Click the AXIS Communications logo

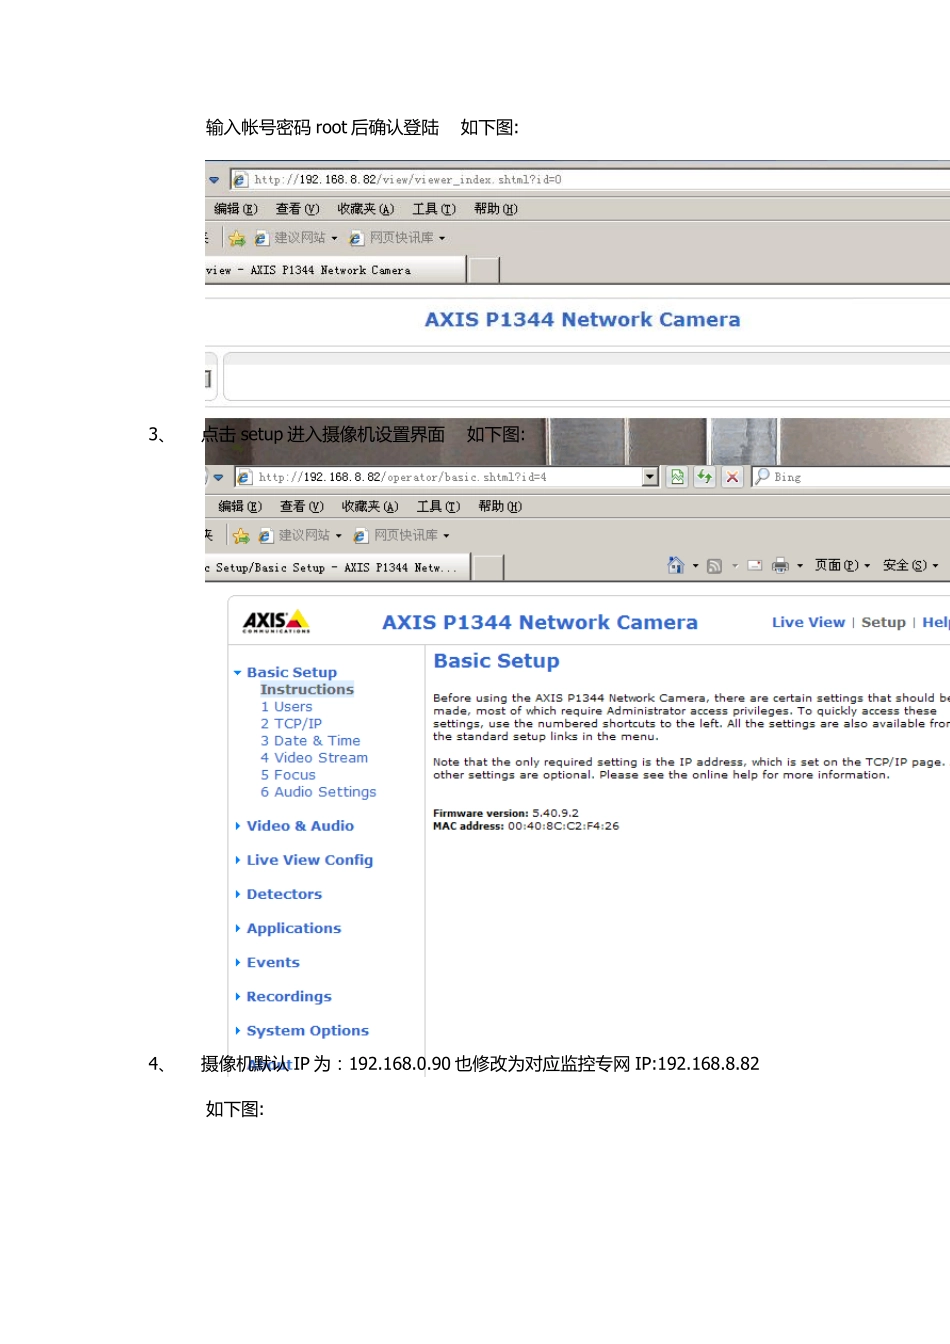pyautogui.click(x=276, y=622)
